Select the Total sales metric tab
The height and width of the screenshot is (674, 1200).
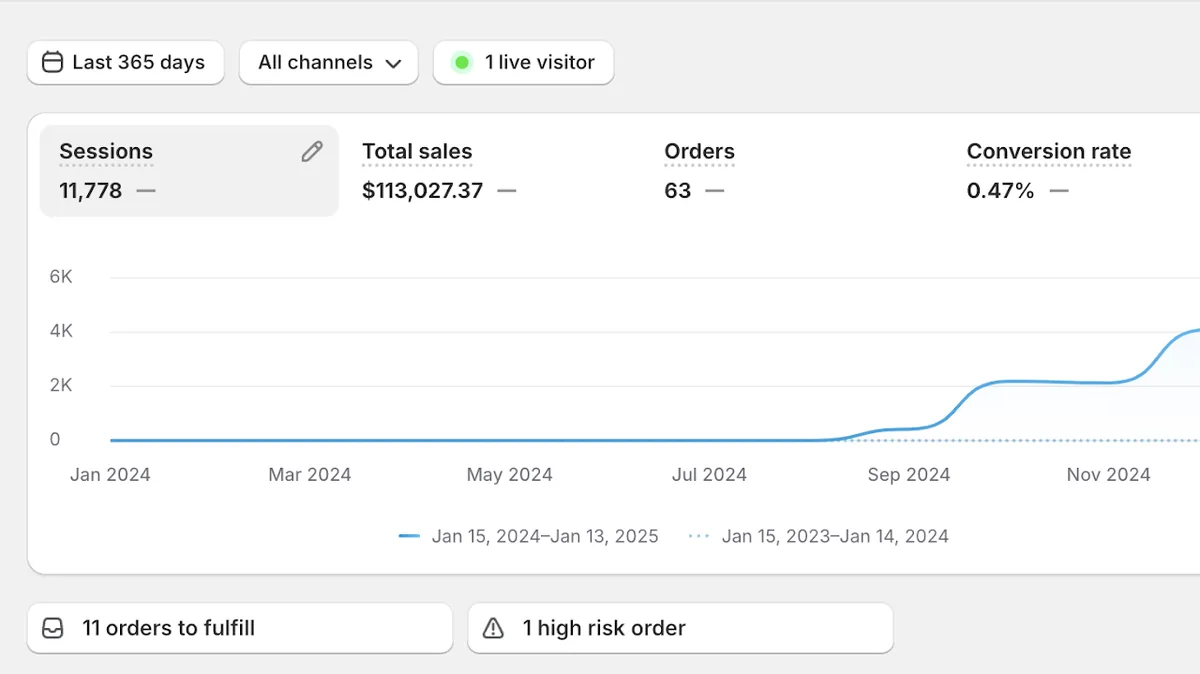[x=492, y=170]
